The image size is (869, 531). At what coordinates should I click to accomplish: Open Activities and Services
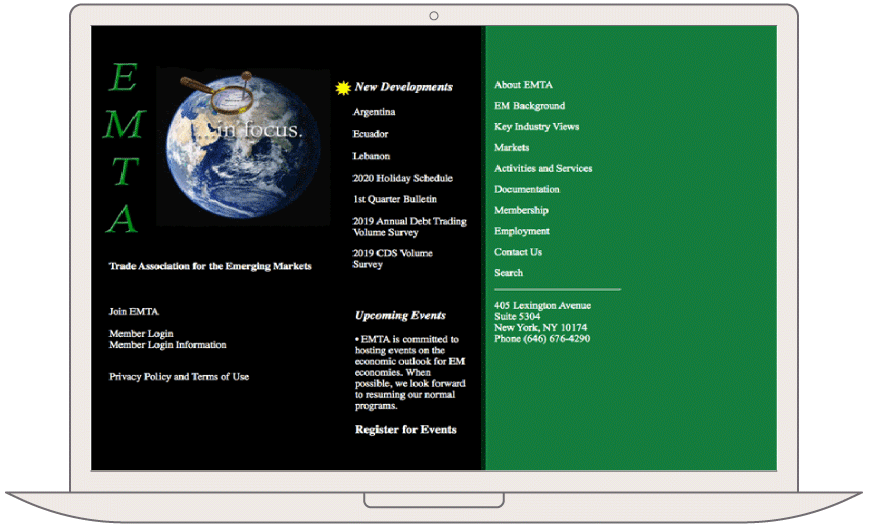click(543, 169)
